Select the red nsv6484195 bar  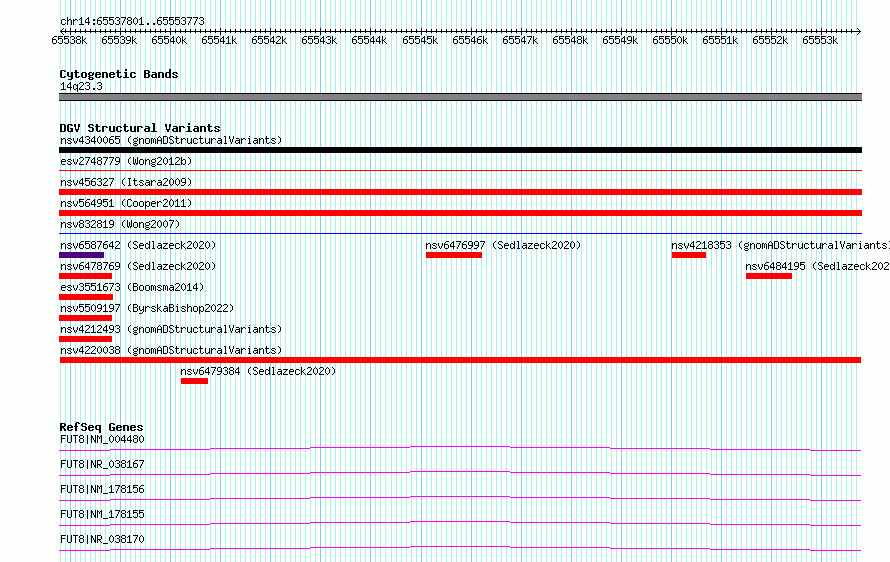coord(769,276)
